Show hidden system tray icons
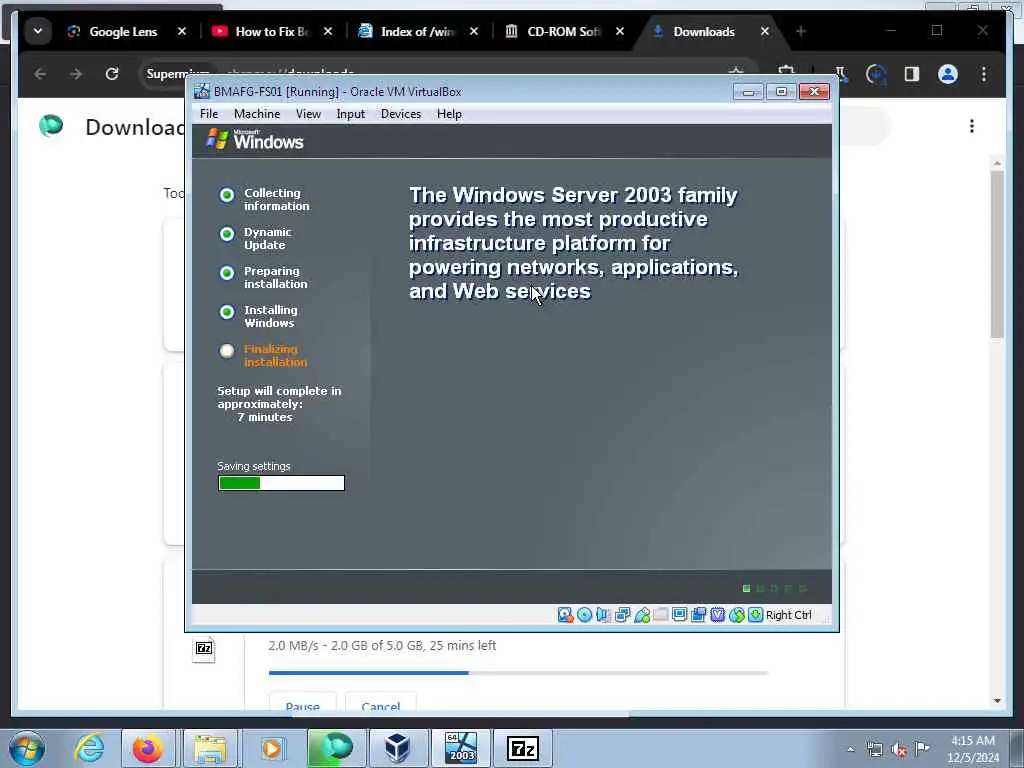The height and width of the screenshot is (768, 1024). [850, 749]
